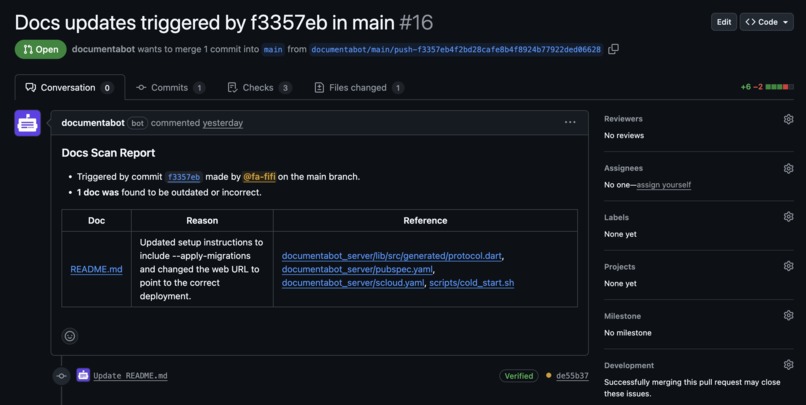Open commit hash de55b37

[x=572, y=376]
